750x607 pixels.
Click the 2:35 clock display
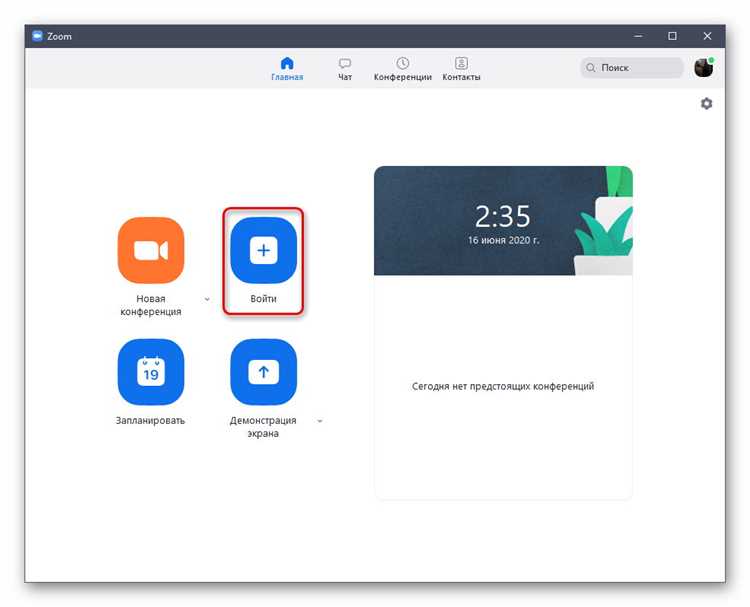503,216
